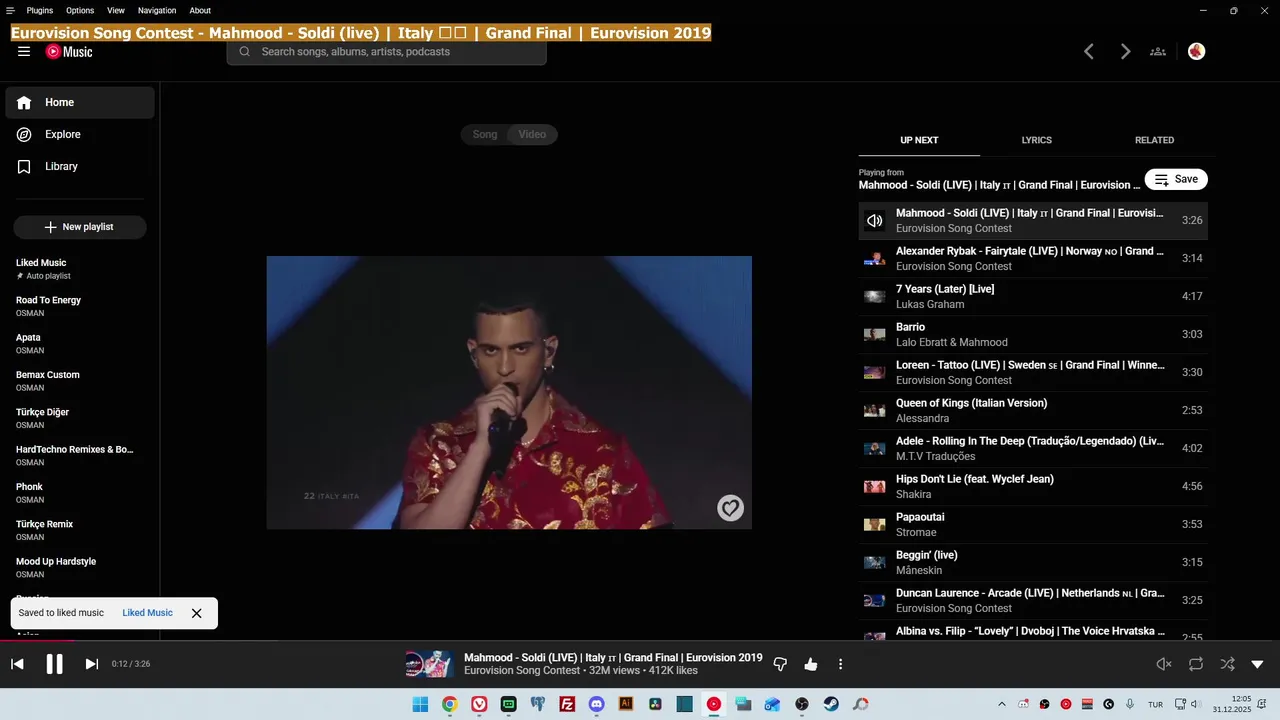Go forward with the right arrow
This screenshot has width=1280, height=720.
[1125, 52]
